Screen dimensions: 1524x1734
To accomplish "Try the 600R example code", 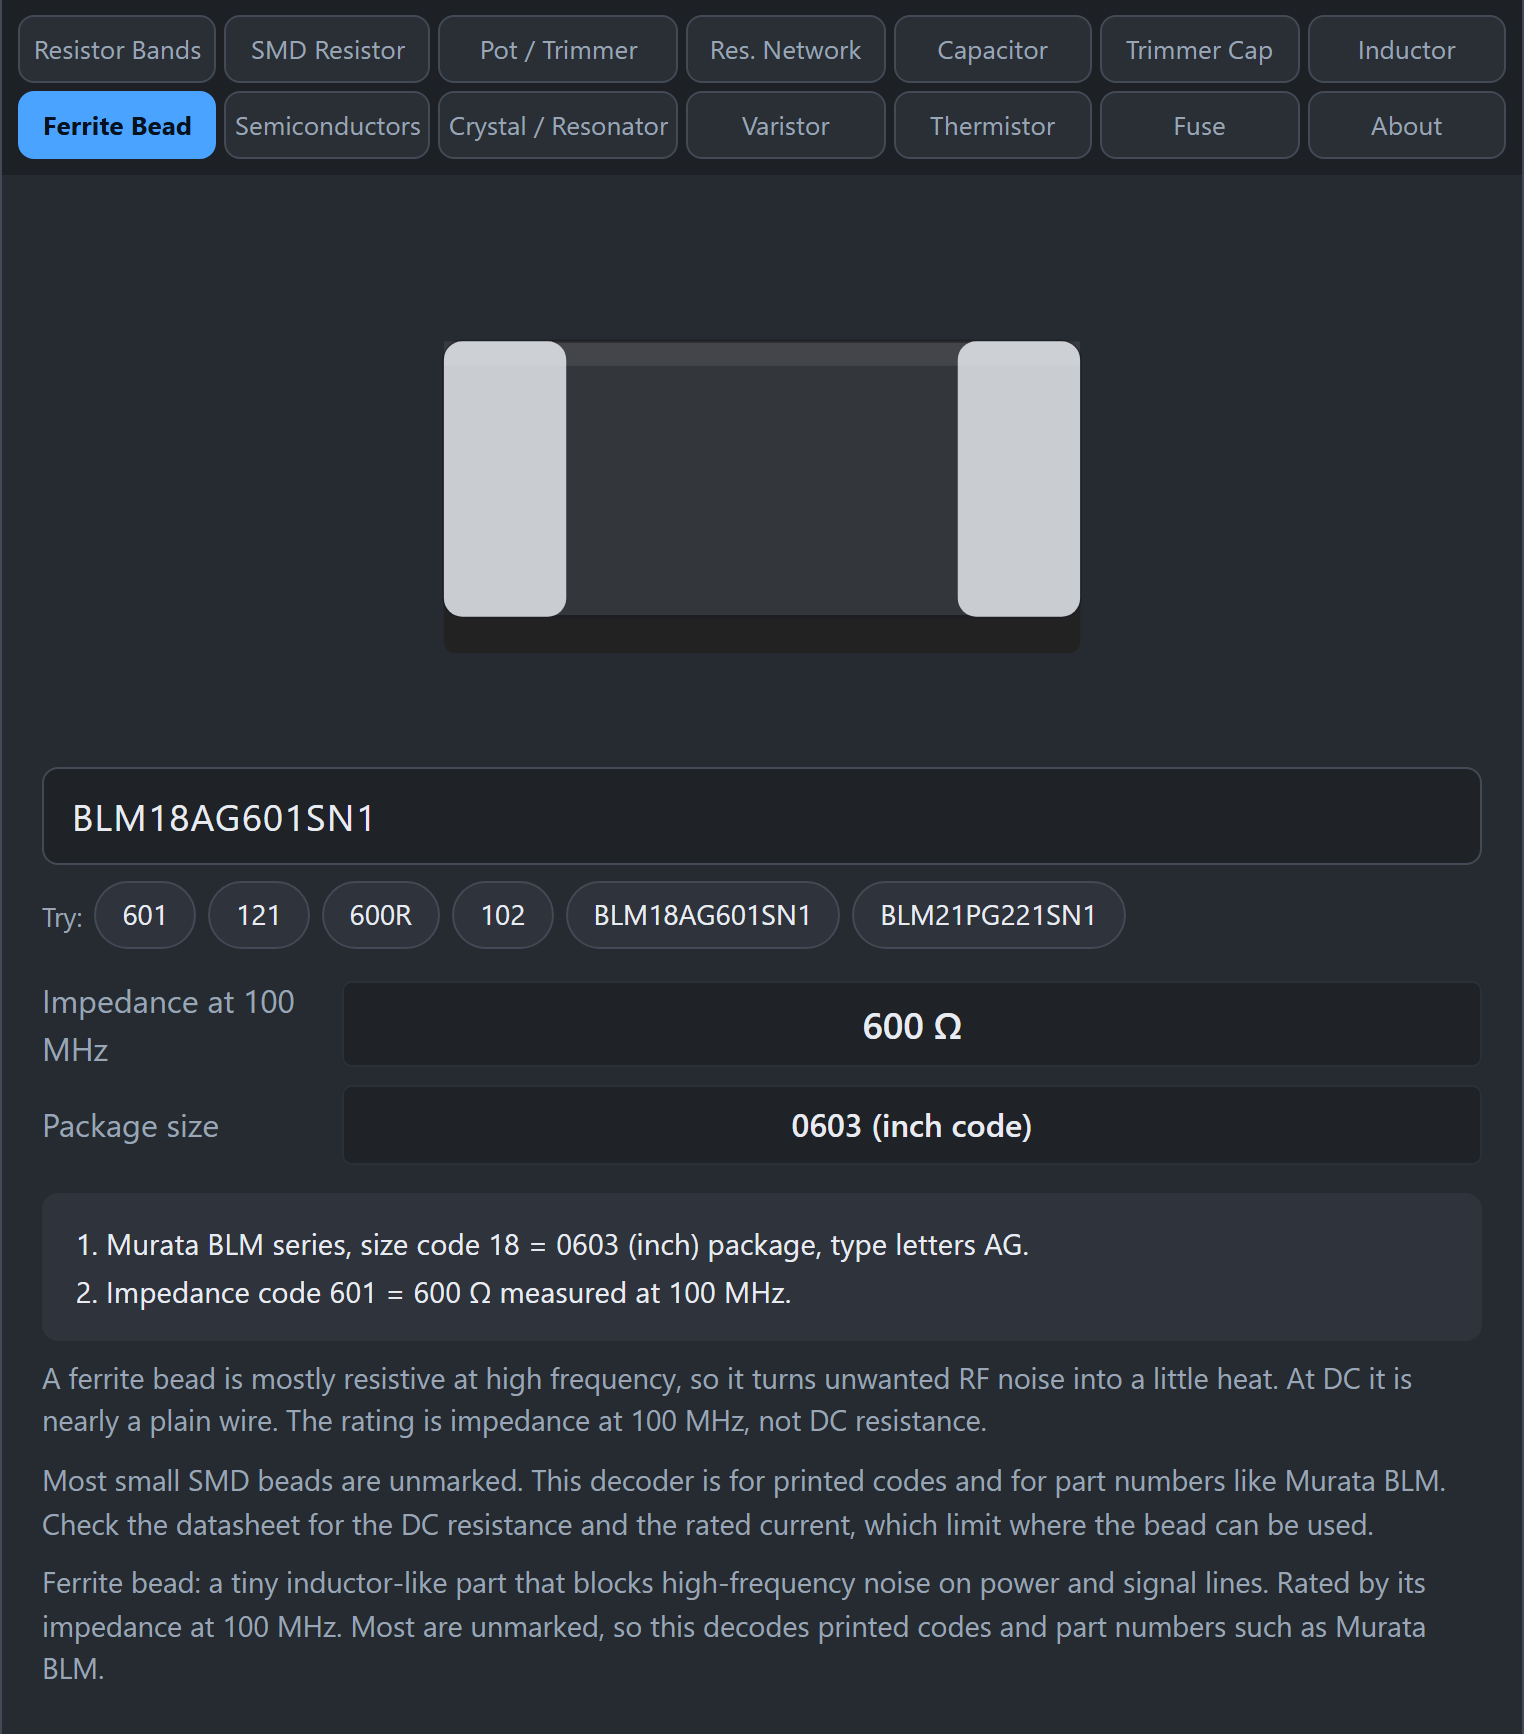I will click(x=381, y=915).
